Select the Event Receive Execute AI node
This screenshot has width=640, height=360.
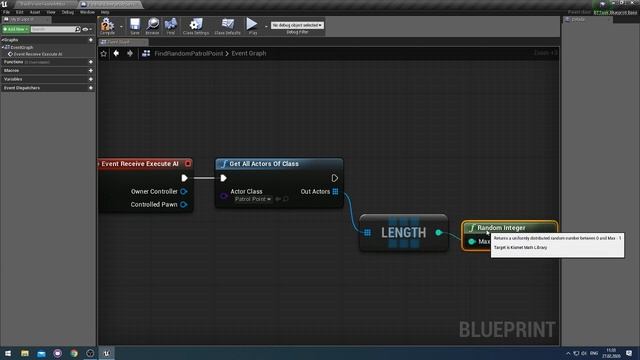(140, 164)
